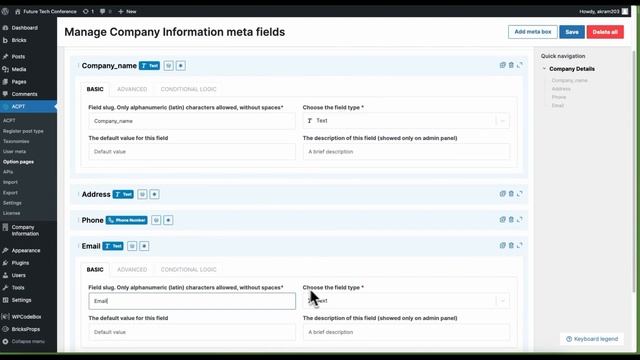Image resolution: width=640 pixels, height=360 pixels.
Task: Collapse Company Details in quick navigation
Action: coord(544,69)
